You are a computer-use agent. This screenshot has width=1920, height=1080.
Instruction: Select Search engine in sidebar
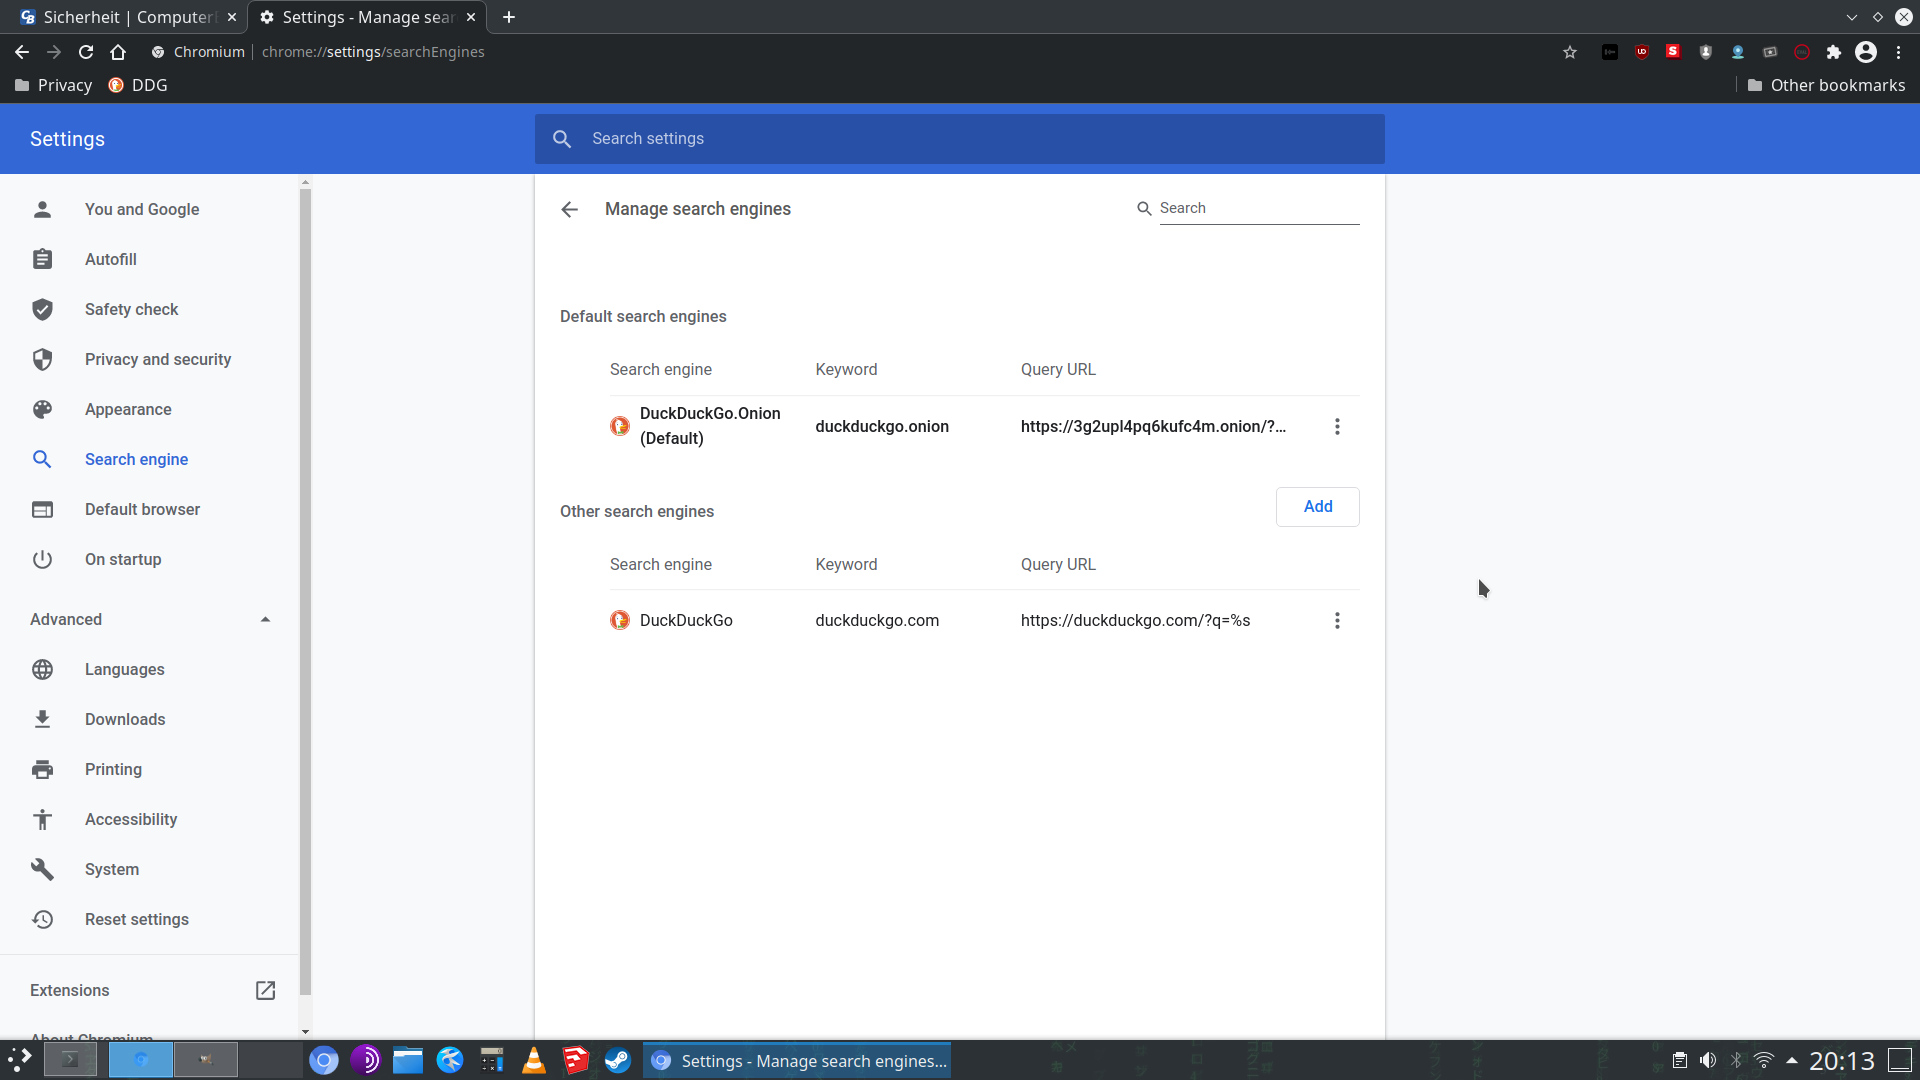pyautogui.click(x=136, y=459)
